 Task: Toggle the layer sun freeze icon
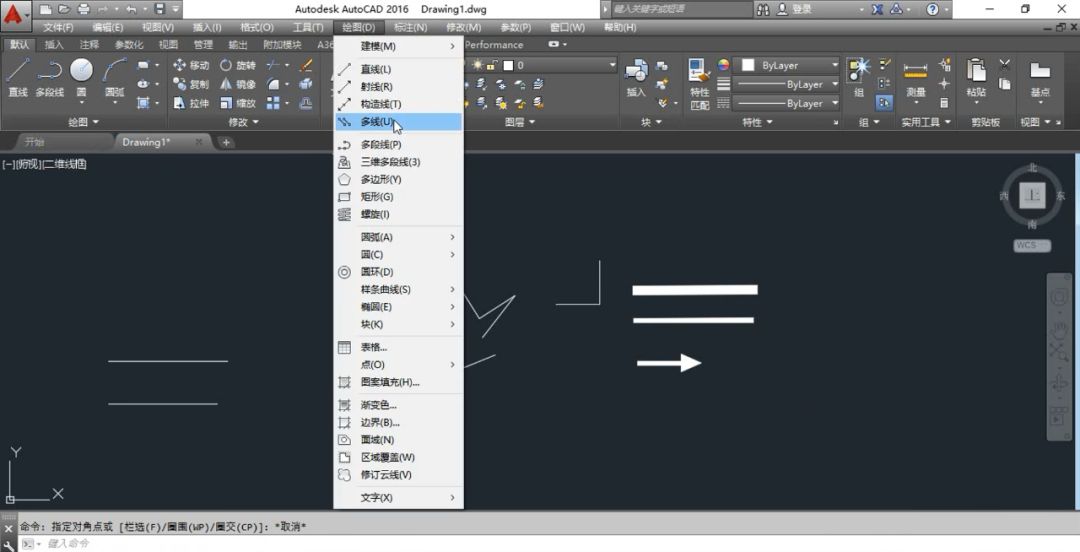(x=477, y=65)
